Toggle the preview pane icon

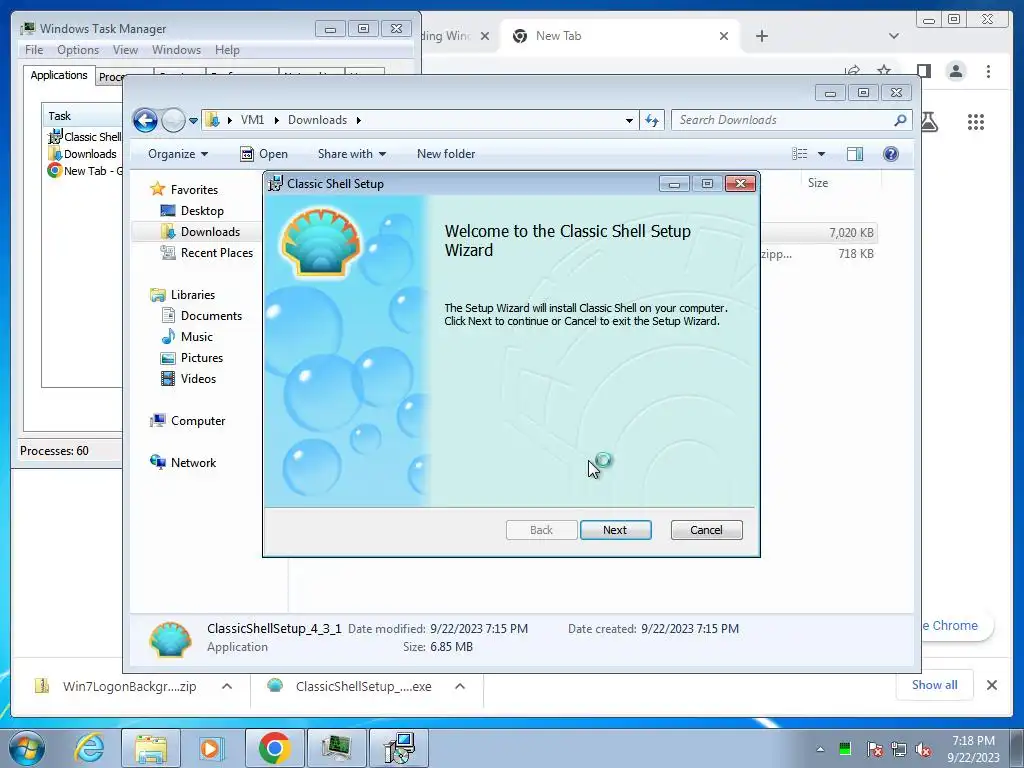point(854,154)
